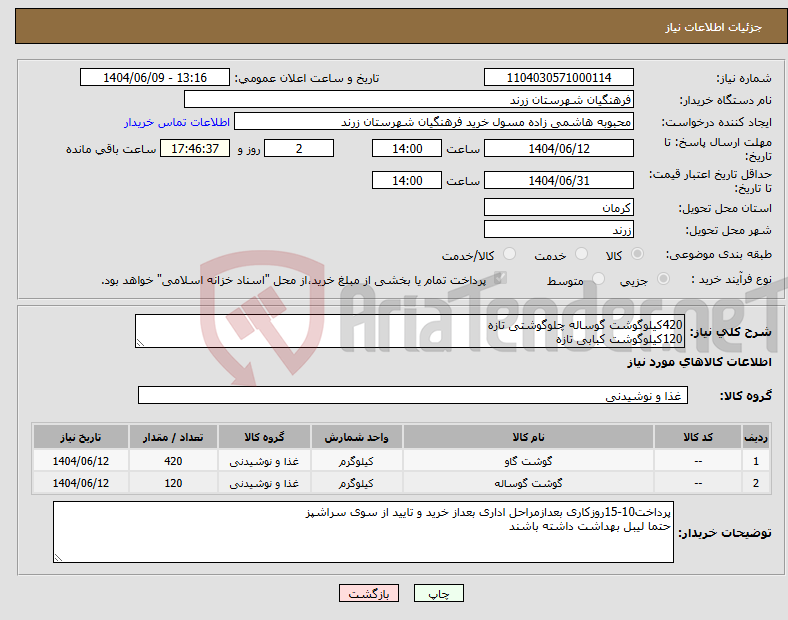Click the buyer notes text area
Screen dimensions: 788x620
tap(363, 532)
